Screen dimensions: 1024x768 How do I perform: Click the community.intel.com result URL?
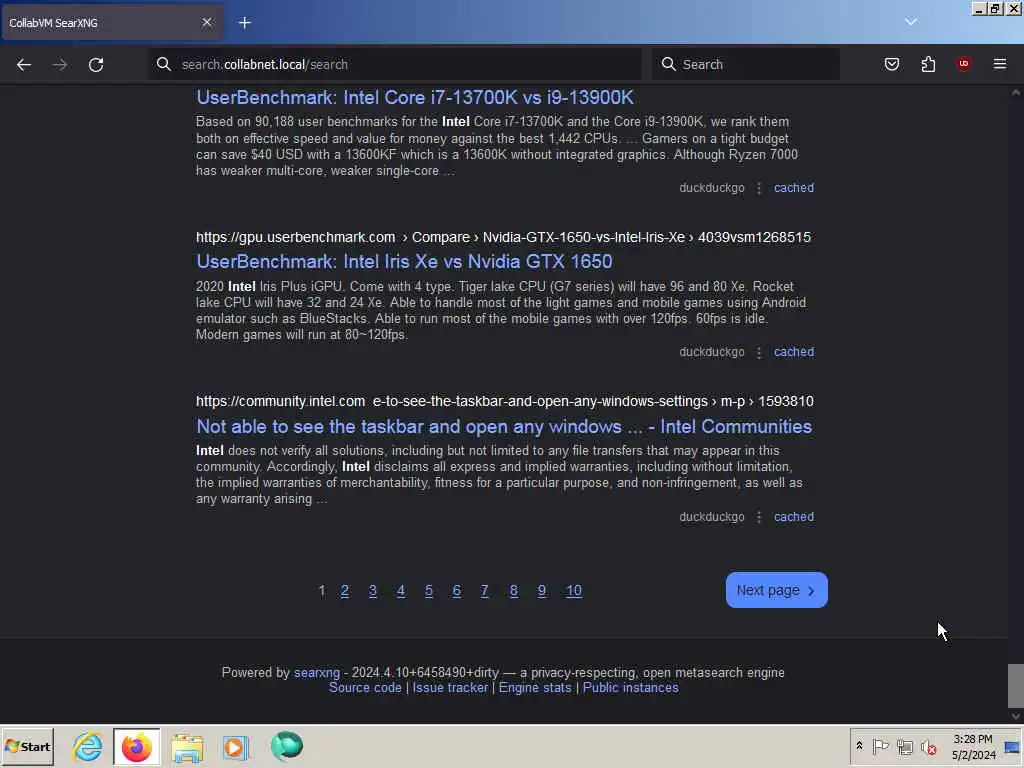[x=504, y=401]
